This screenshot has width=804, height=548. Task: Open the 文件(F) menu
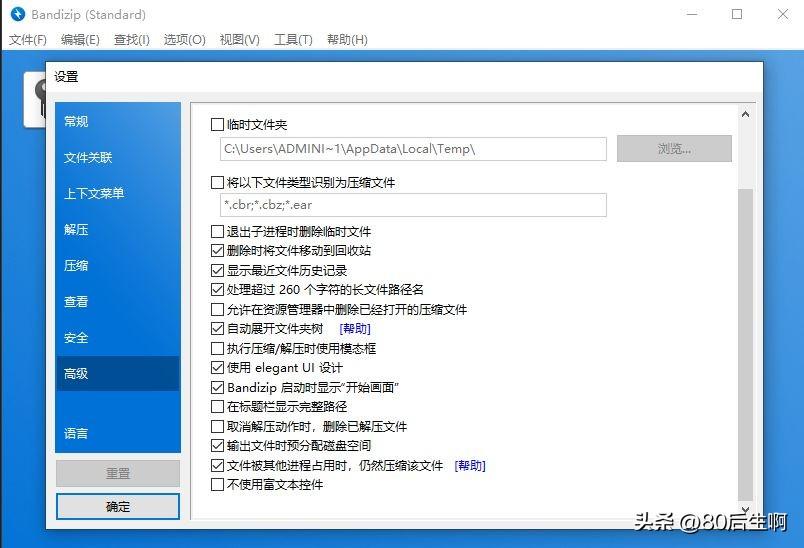28,39
